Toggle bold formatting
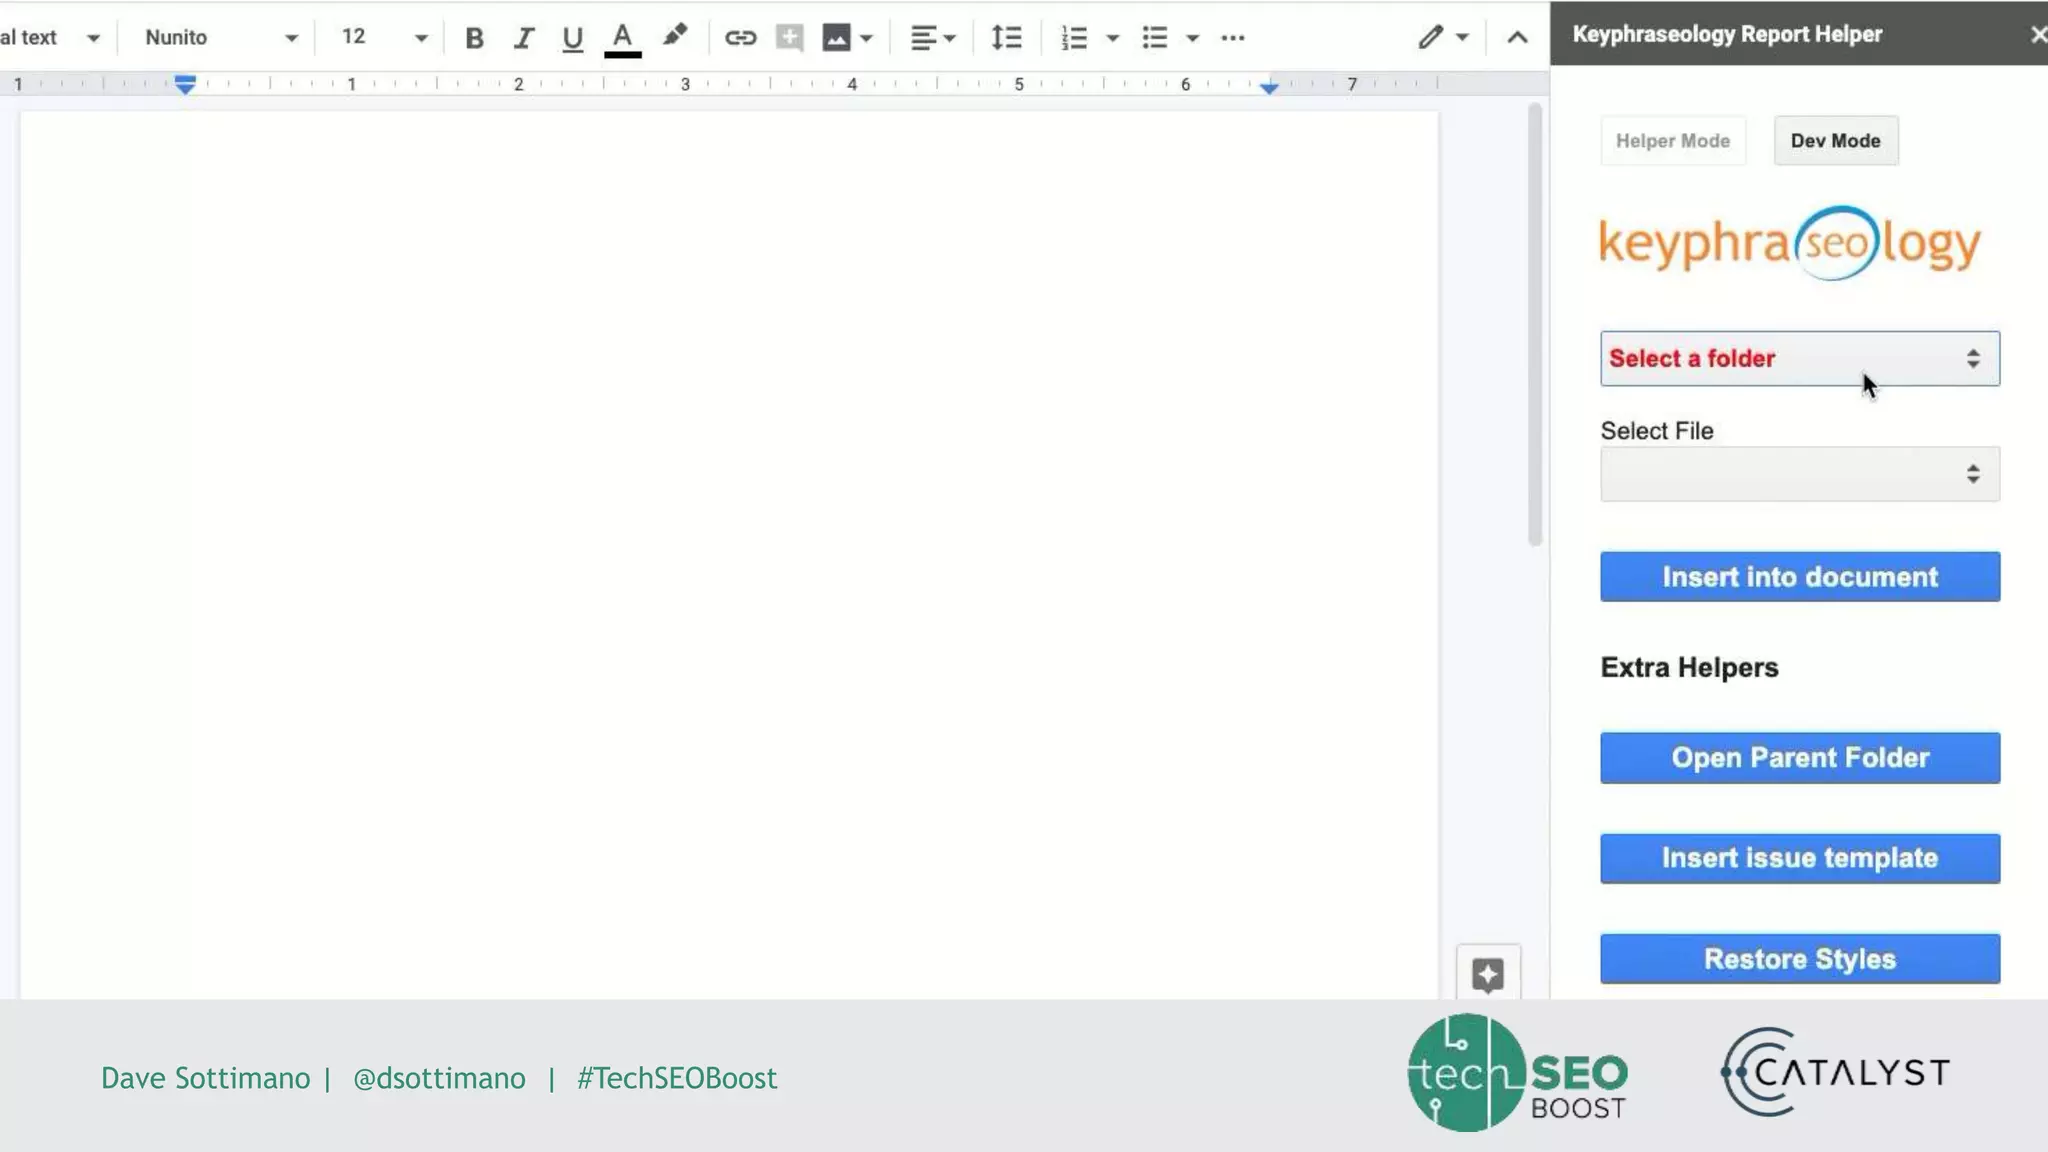 [474, 38]
